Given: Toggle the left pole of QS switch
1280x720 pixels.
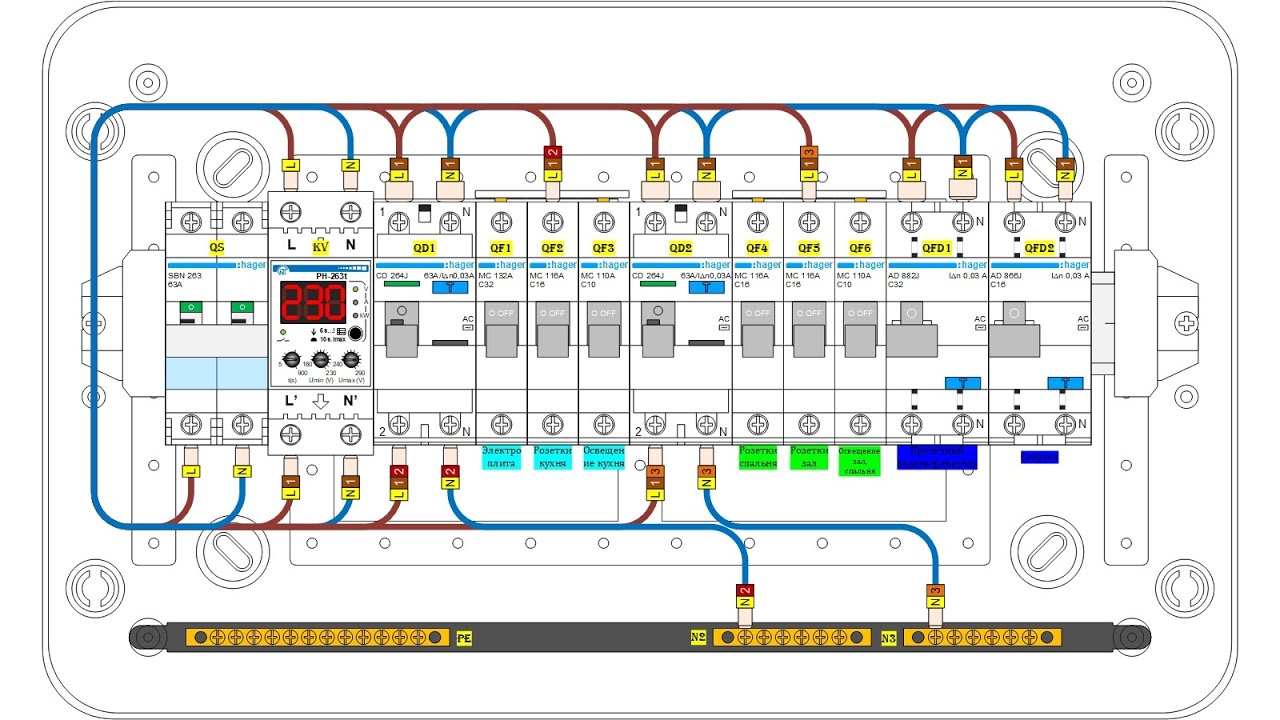Looking at the screenshot, I should coord(190,311).
